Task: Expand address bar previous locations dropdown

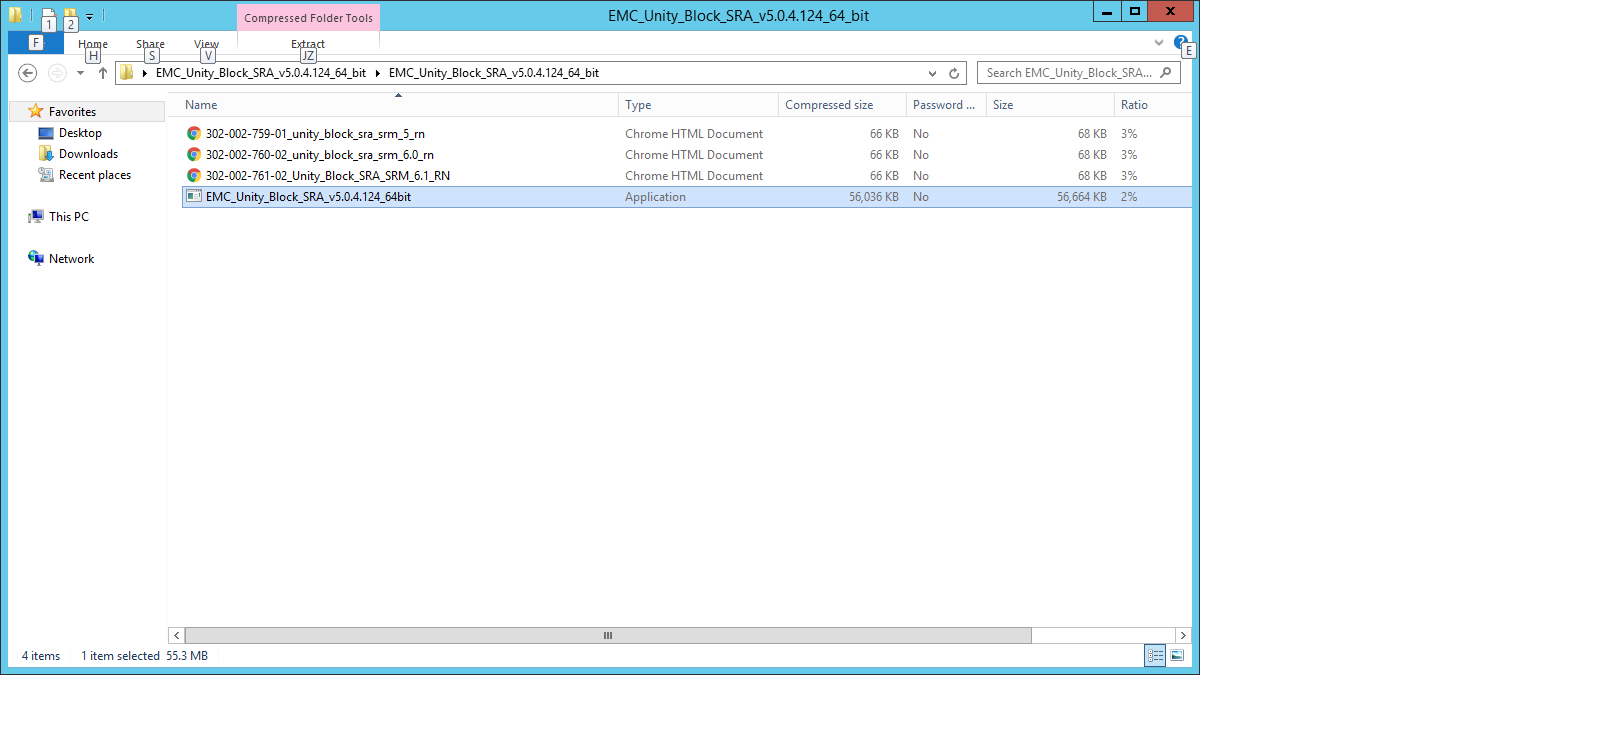Action: coord(932,73)
